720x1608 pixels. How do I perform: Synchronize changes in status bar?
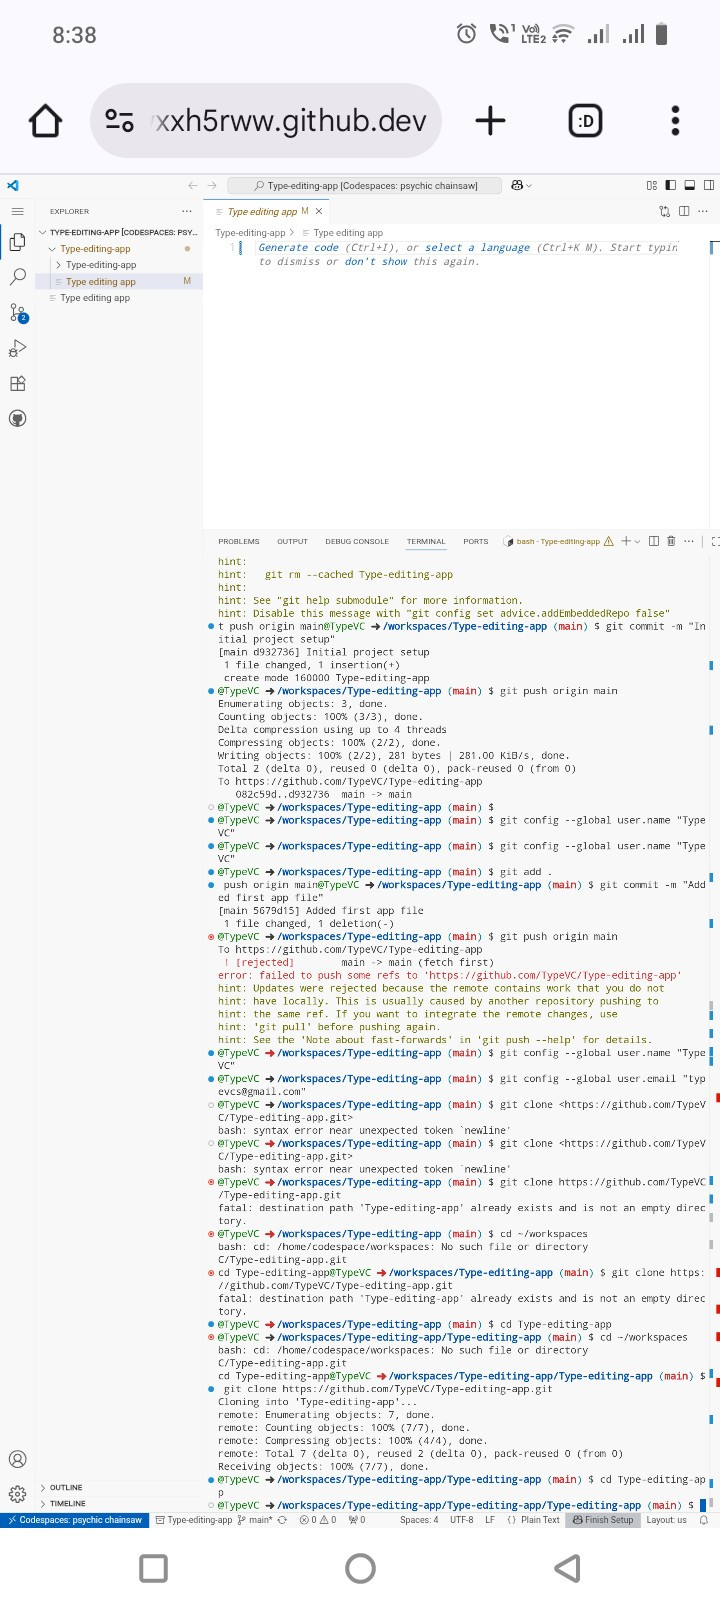282,1520
